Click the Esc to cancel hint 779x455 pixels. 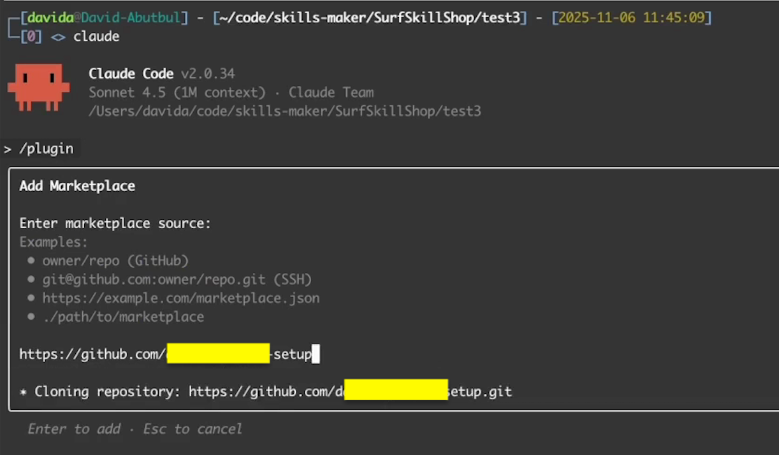[x=193, y=429]
